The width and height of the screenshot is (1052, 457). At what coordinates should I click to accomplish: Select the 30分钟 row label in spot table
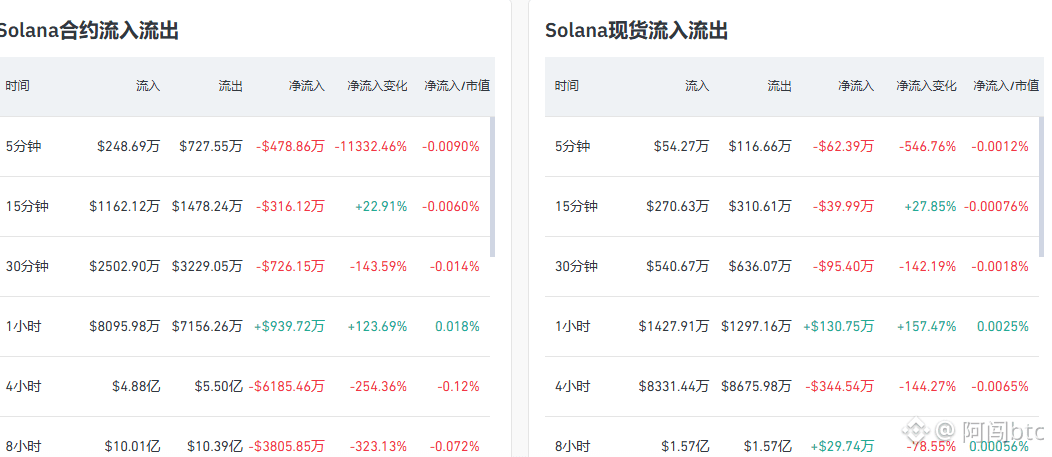click(x=576, y=266)
